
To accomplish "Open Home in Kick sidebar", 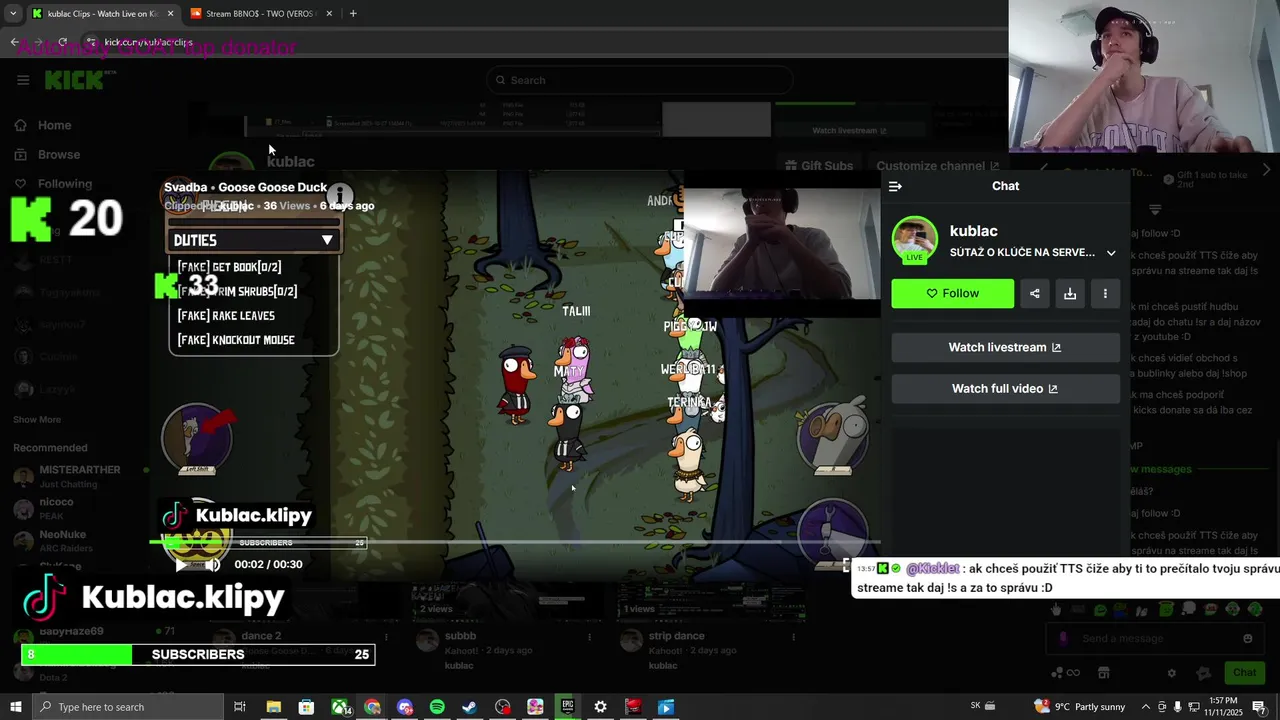I will tap(54, 125).
